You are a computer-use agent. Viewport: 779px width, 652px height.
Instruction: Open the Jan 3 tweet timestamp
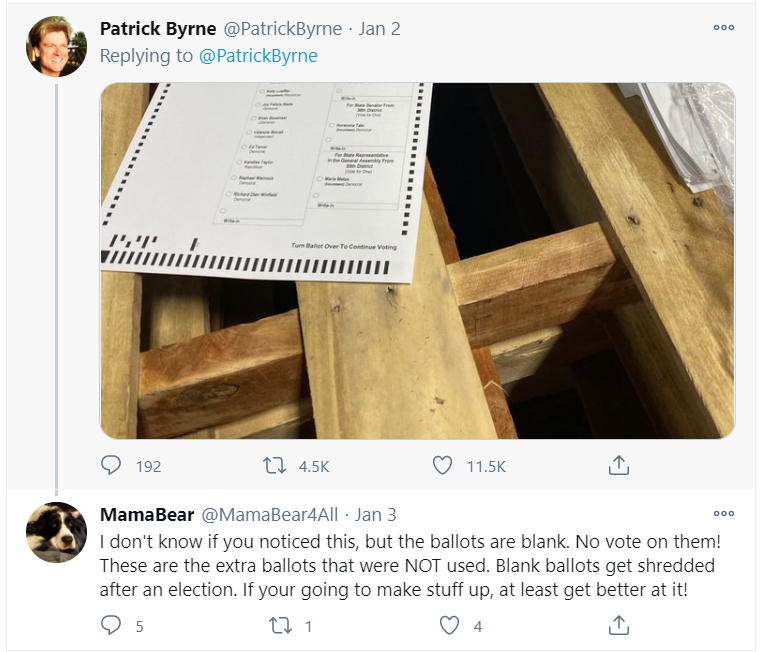click(376, 515)
